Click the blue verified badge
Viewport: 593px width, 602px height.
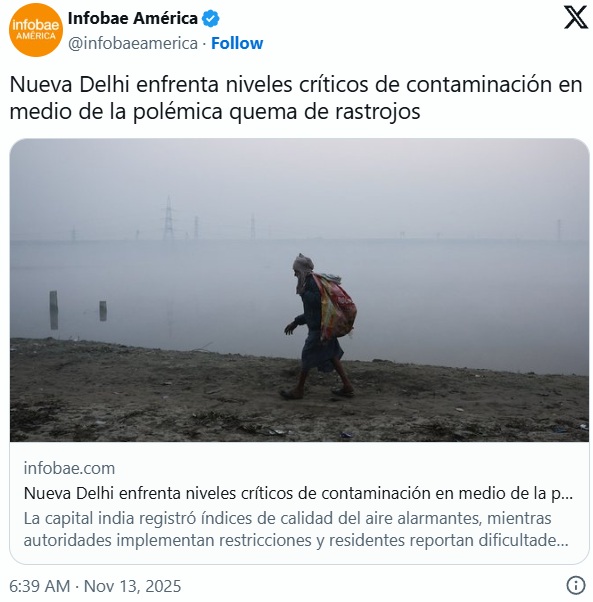[210, 18]
